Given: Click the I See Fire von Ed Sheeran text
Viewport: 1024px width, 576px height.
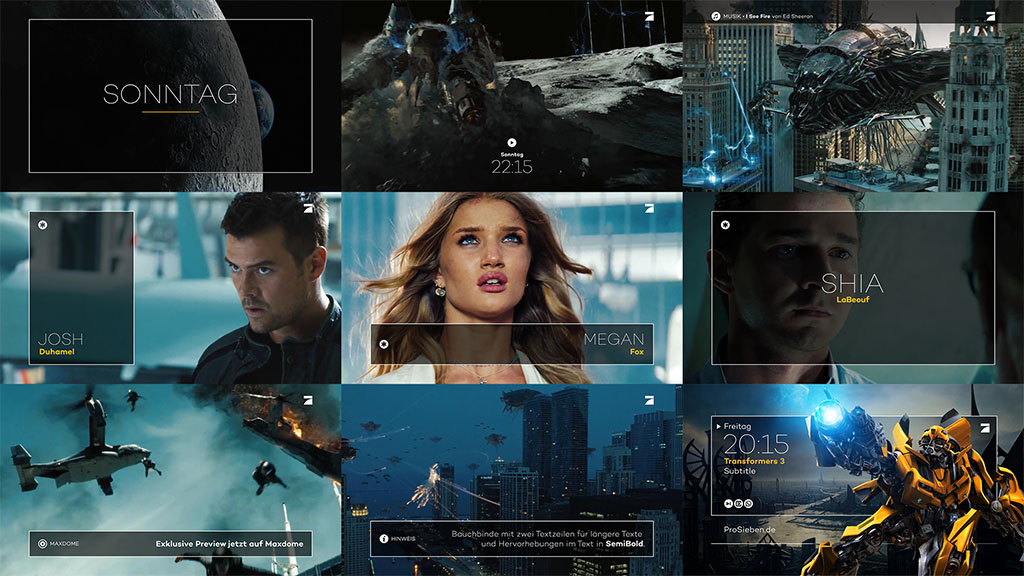Looking at the screenshot, I should coord(780,16).
